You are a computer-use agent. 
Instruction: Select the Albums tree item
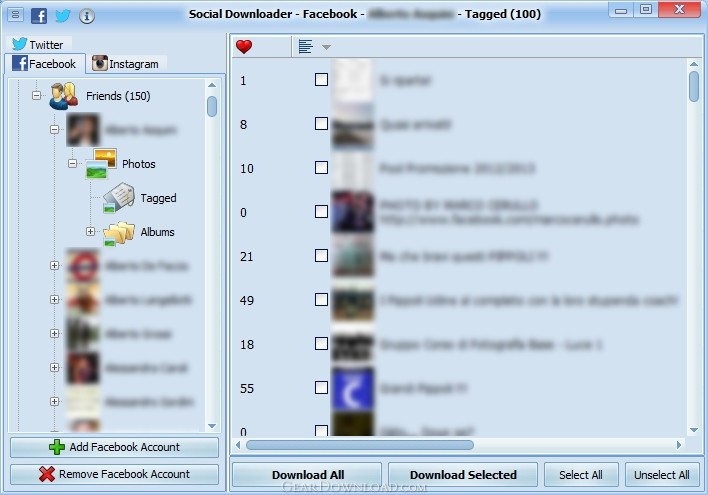click(157, 232)
